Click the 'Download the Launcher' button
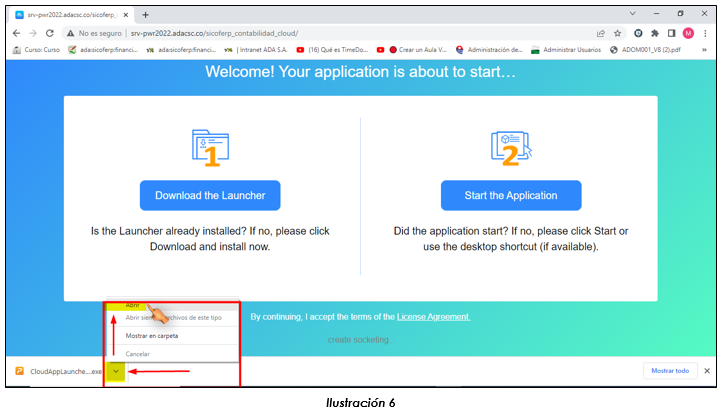The height and width of the screenshot is (416, 723). pos(210,195)
